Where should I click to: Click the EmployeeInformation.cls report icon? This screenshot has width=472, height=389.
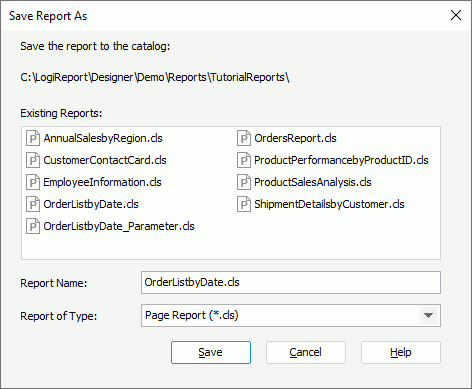[x=33, y=182]
